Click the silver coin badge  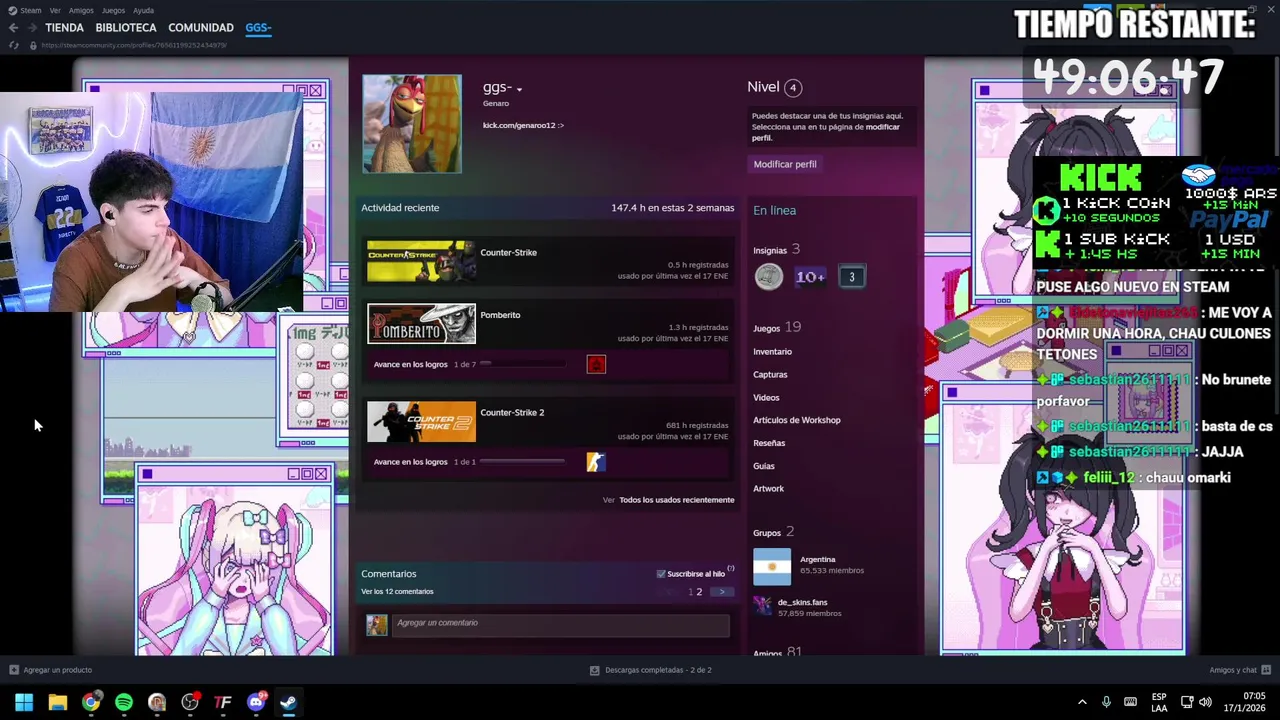tap(769, 277)
